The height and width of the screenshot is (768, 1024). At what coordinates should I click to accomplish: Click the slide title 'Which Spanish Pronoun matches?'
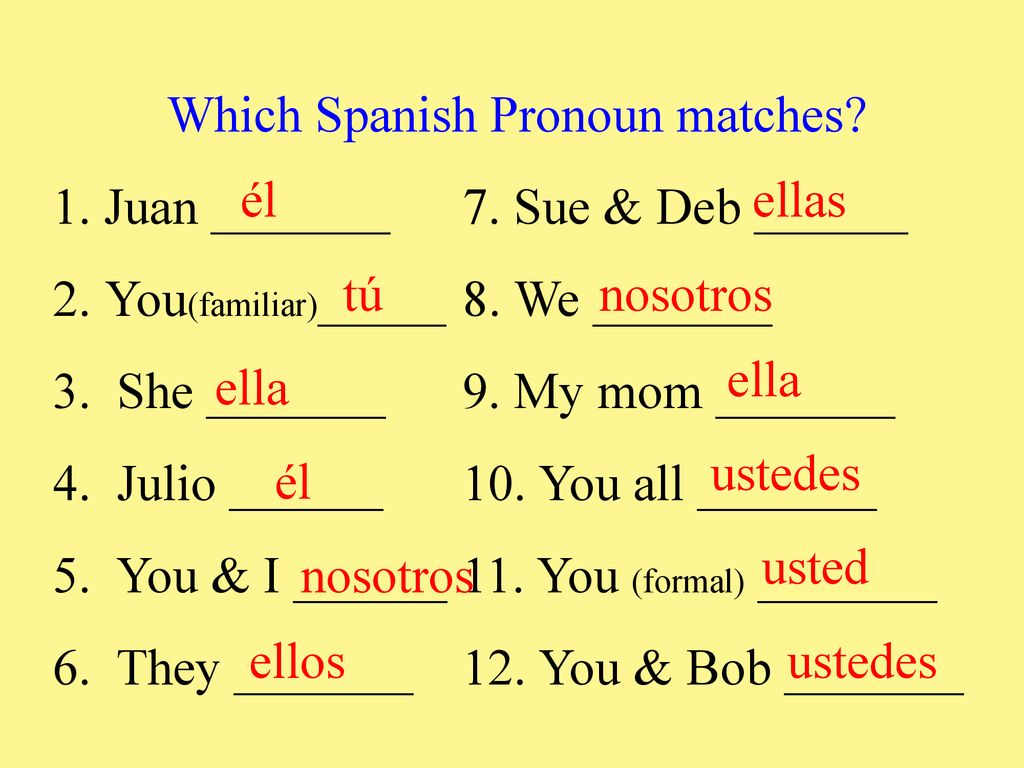tap(517, 116)
